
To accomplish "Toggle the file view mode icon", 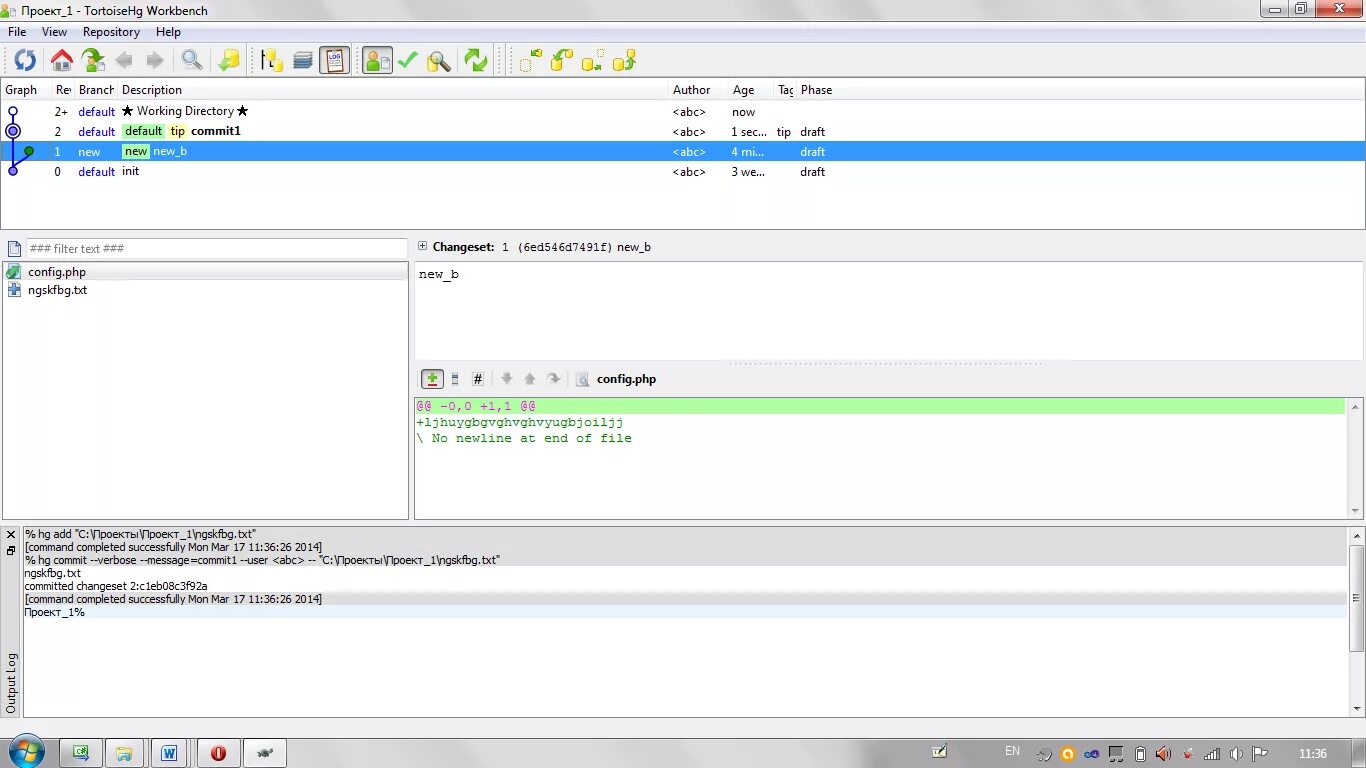I will [455, 379].
